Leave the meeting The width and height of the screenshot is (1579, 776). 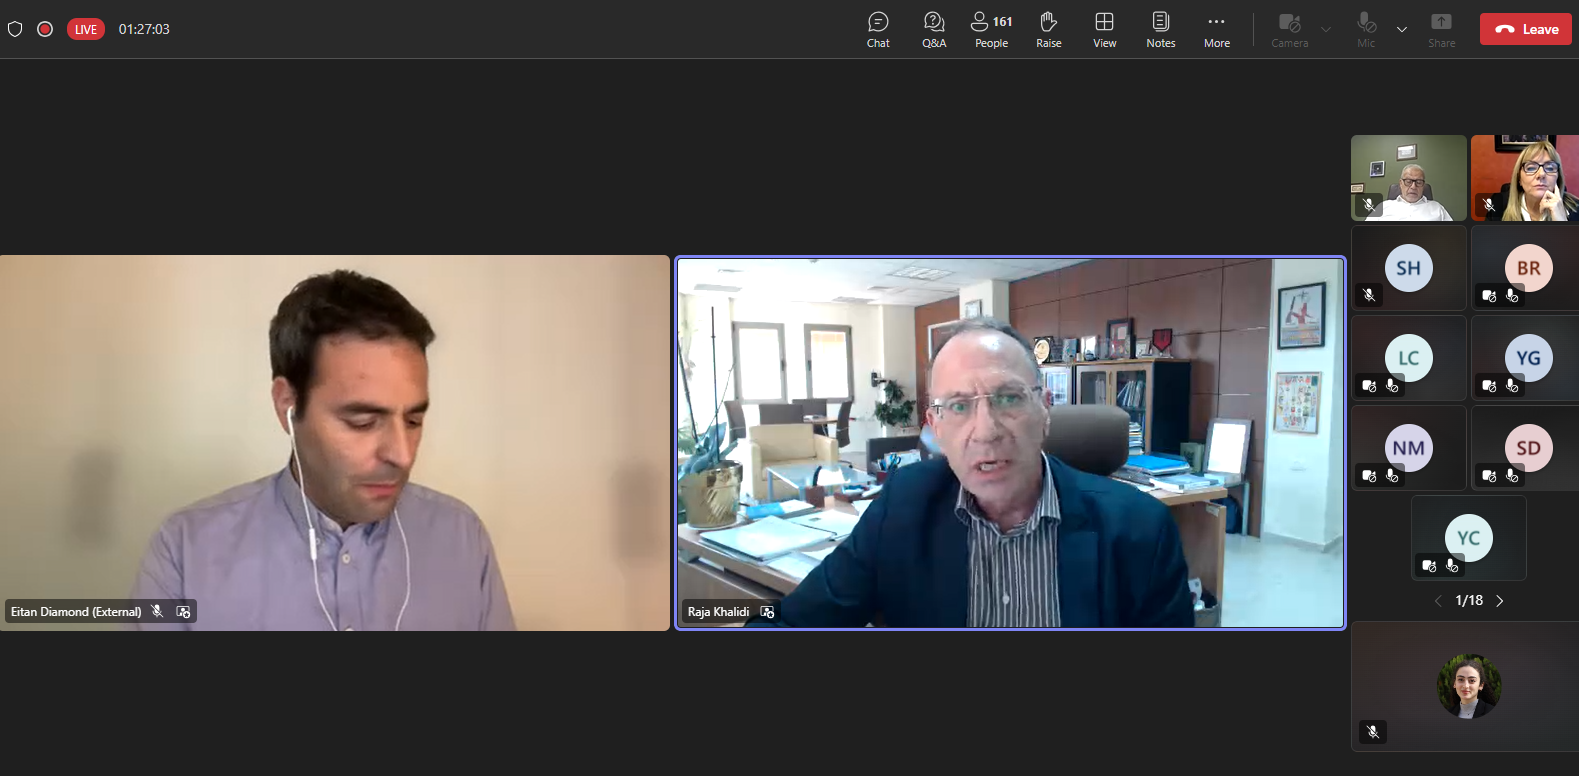click(x=1525, y=29)
